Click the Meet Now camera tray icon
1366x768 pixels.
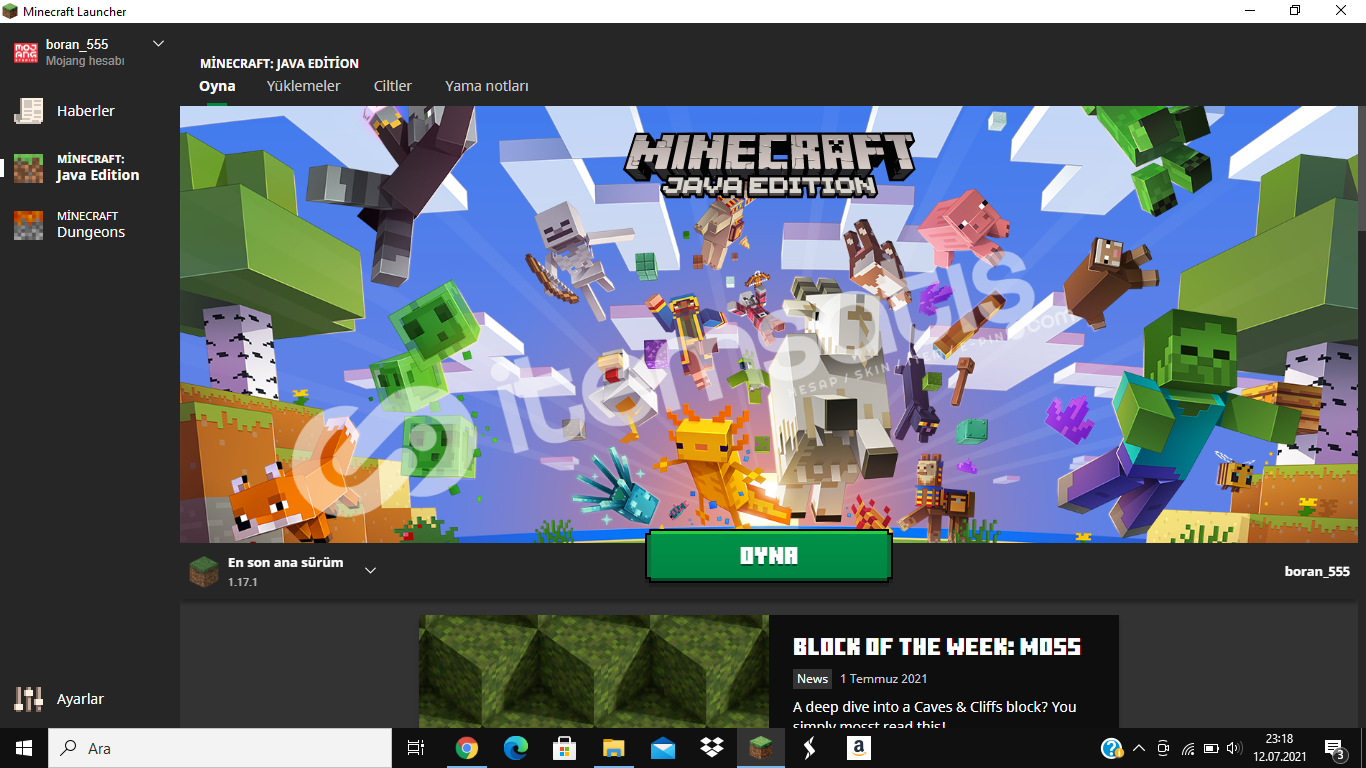(1163, 748)
